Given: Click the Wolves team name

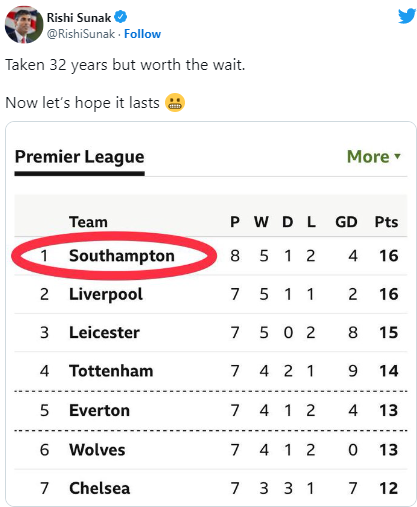Looking at the screenshot, I should pos(97,450).
